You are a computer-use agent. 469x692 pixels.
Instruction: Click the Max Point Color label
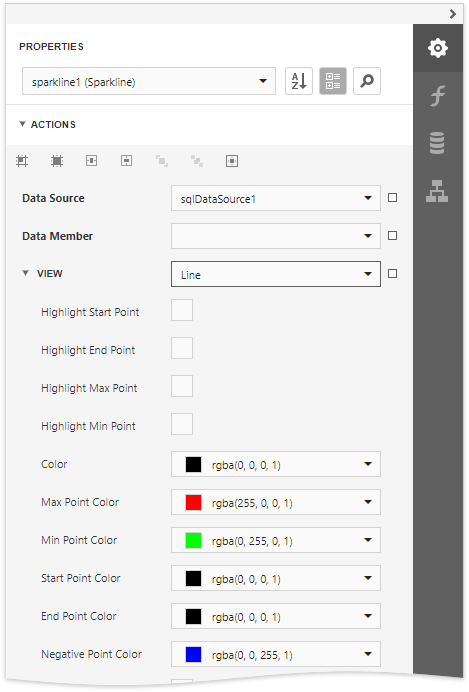[x=80, y=502]
